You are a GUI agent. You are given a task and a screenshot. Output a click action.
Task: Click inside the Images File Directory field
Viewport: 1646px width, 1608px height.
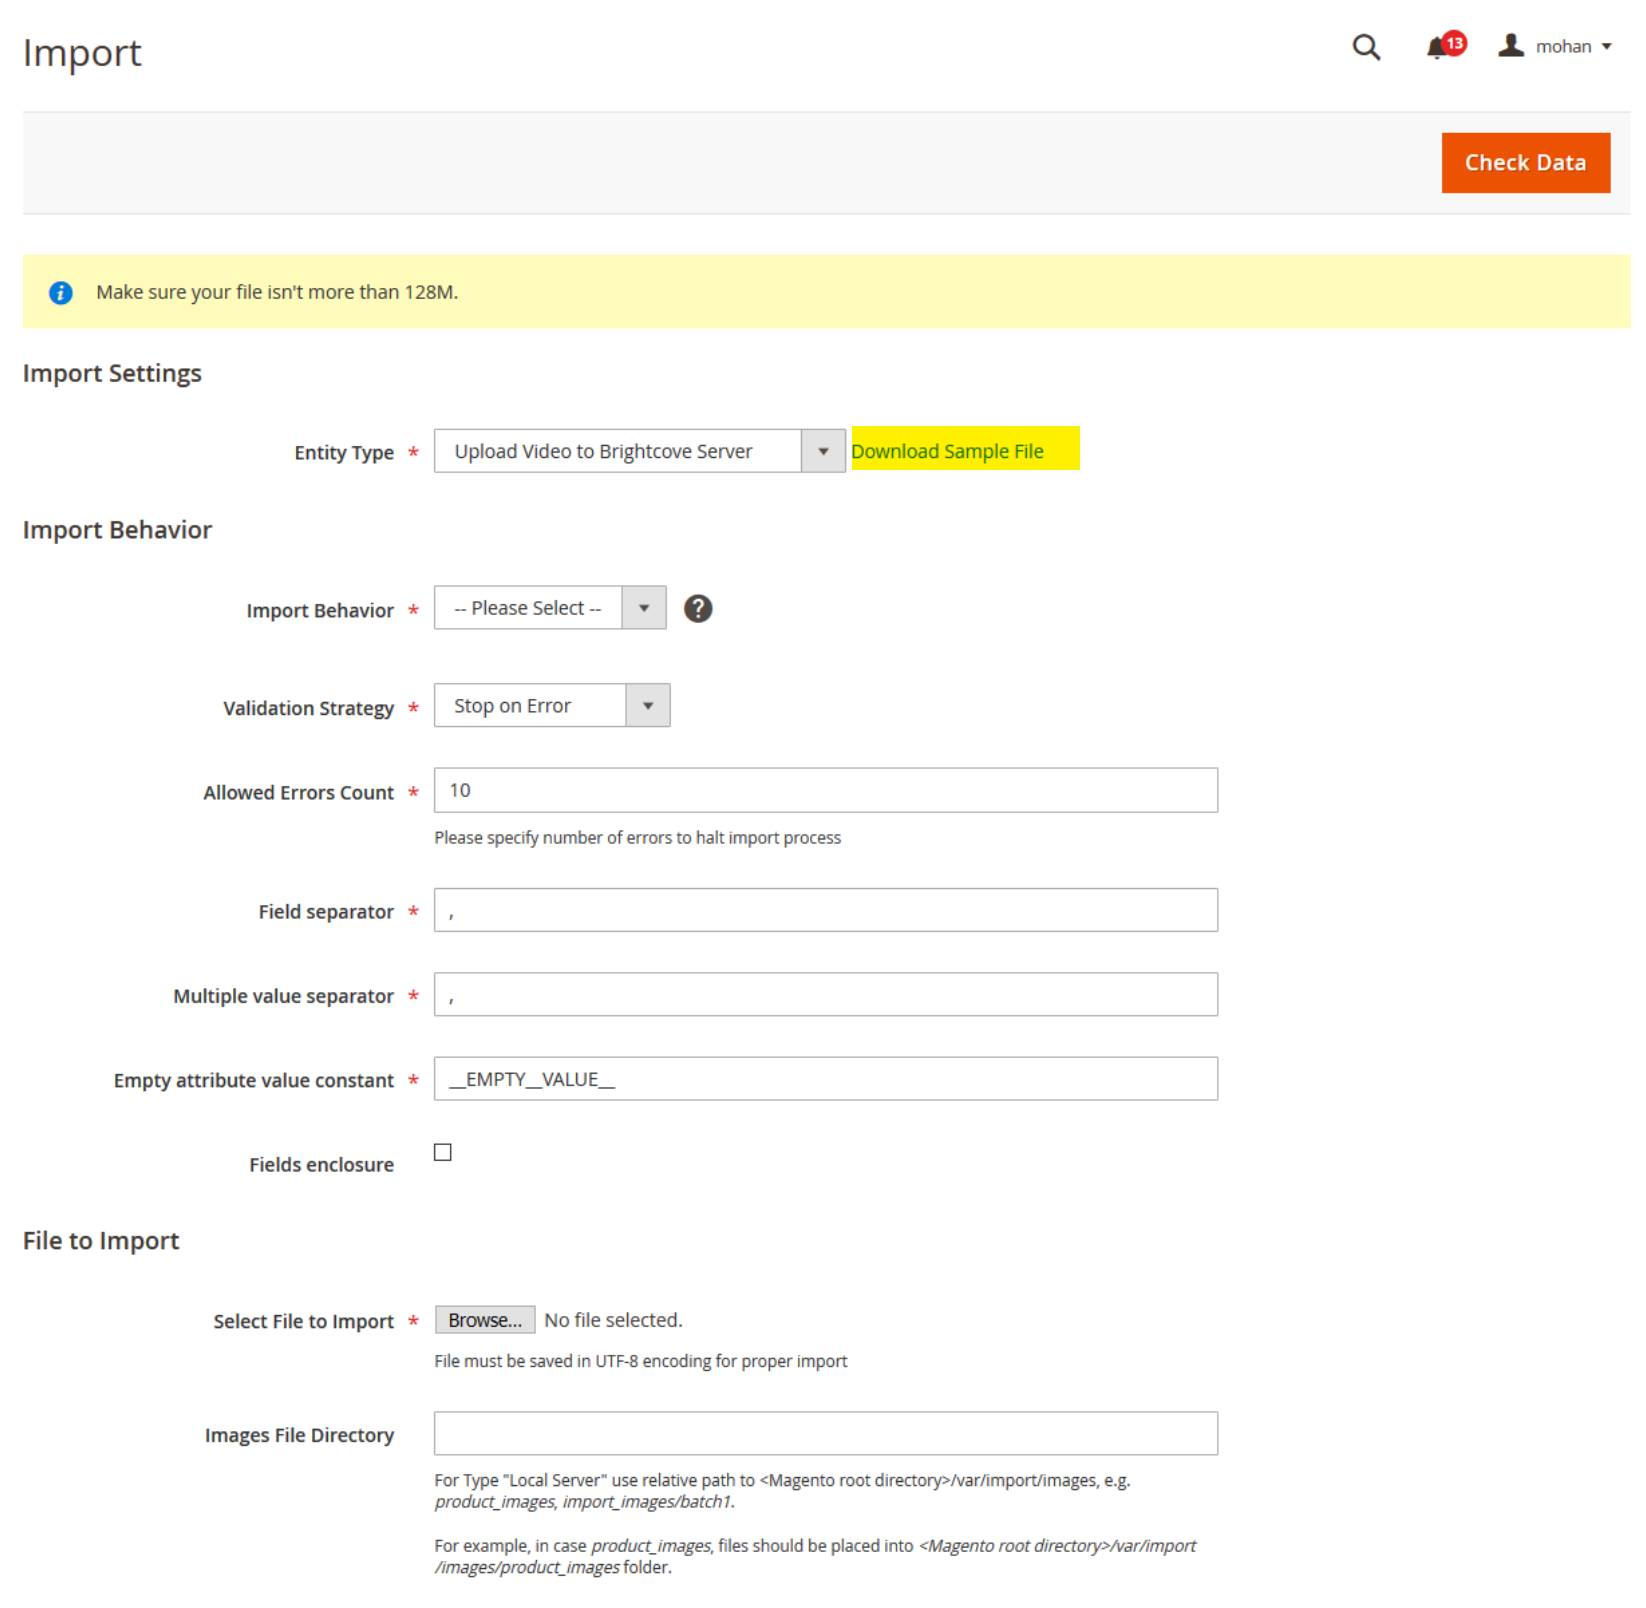[824, 1433]
